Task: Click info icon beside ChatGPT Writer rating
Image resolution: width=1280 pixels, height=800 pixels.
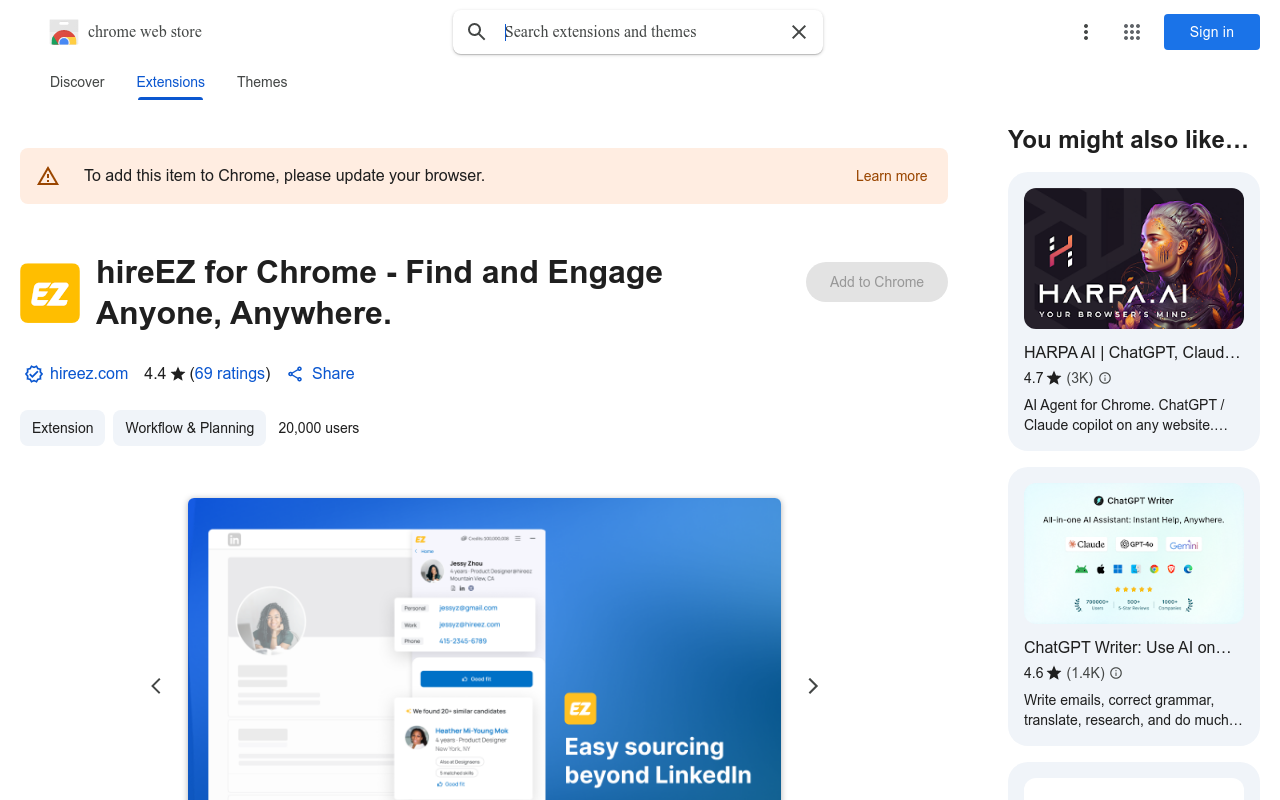Action: tap(1116, 673)
